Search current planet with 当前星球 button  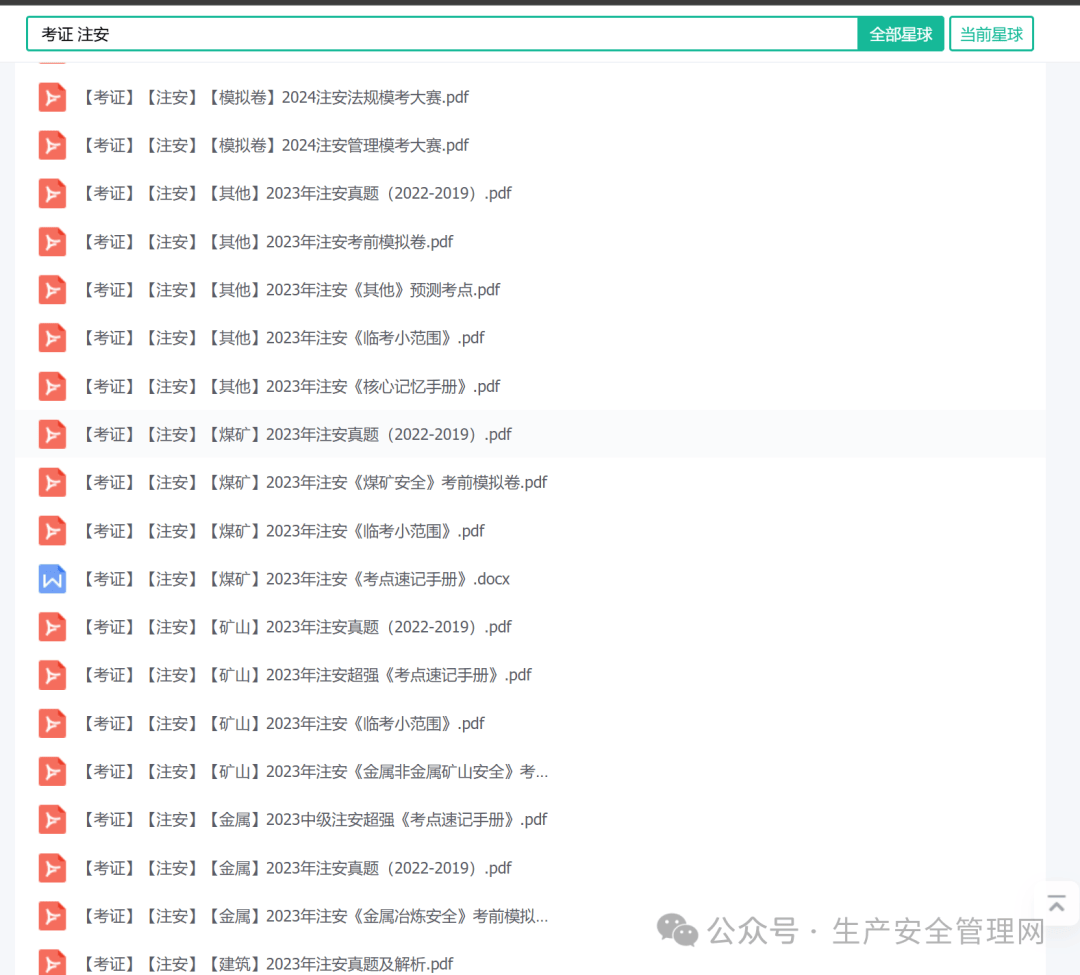click(x=991, y=34)
